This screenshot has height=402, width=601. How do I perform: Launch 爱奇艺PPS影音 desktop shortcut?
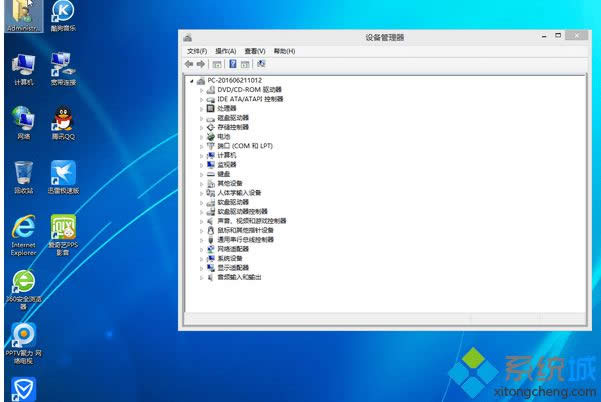63,235
